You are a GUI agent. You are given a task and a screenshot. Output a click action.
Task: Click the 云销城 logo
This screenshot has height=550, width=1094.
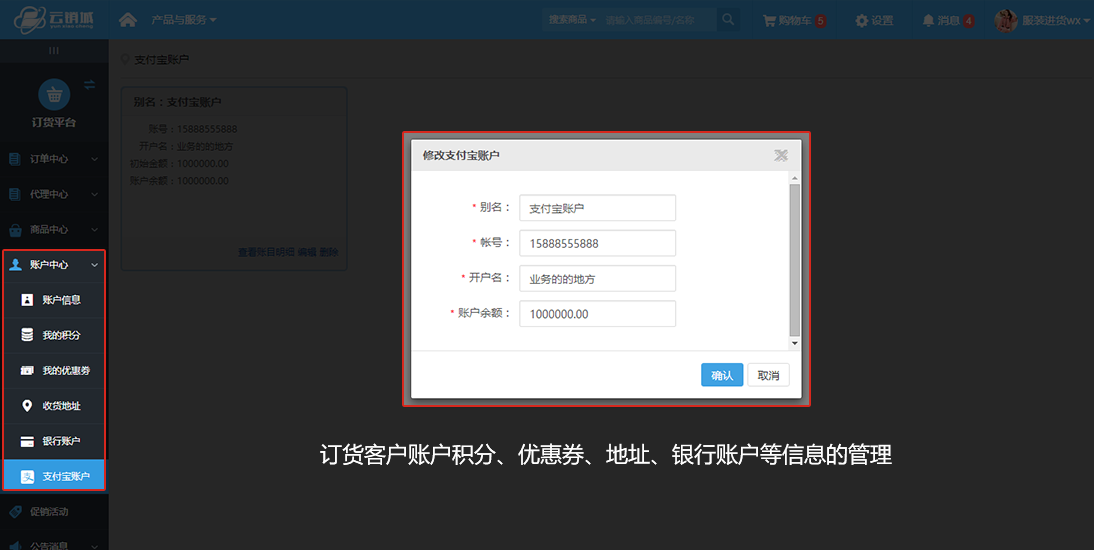click(x=54, y=20)
